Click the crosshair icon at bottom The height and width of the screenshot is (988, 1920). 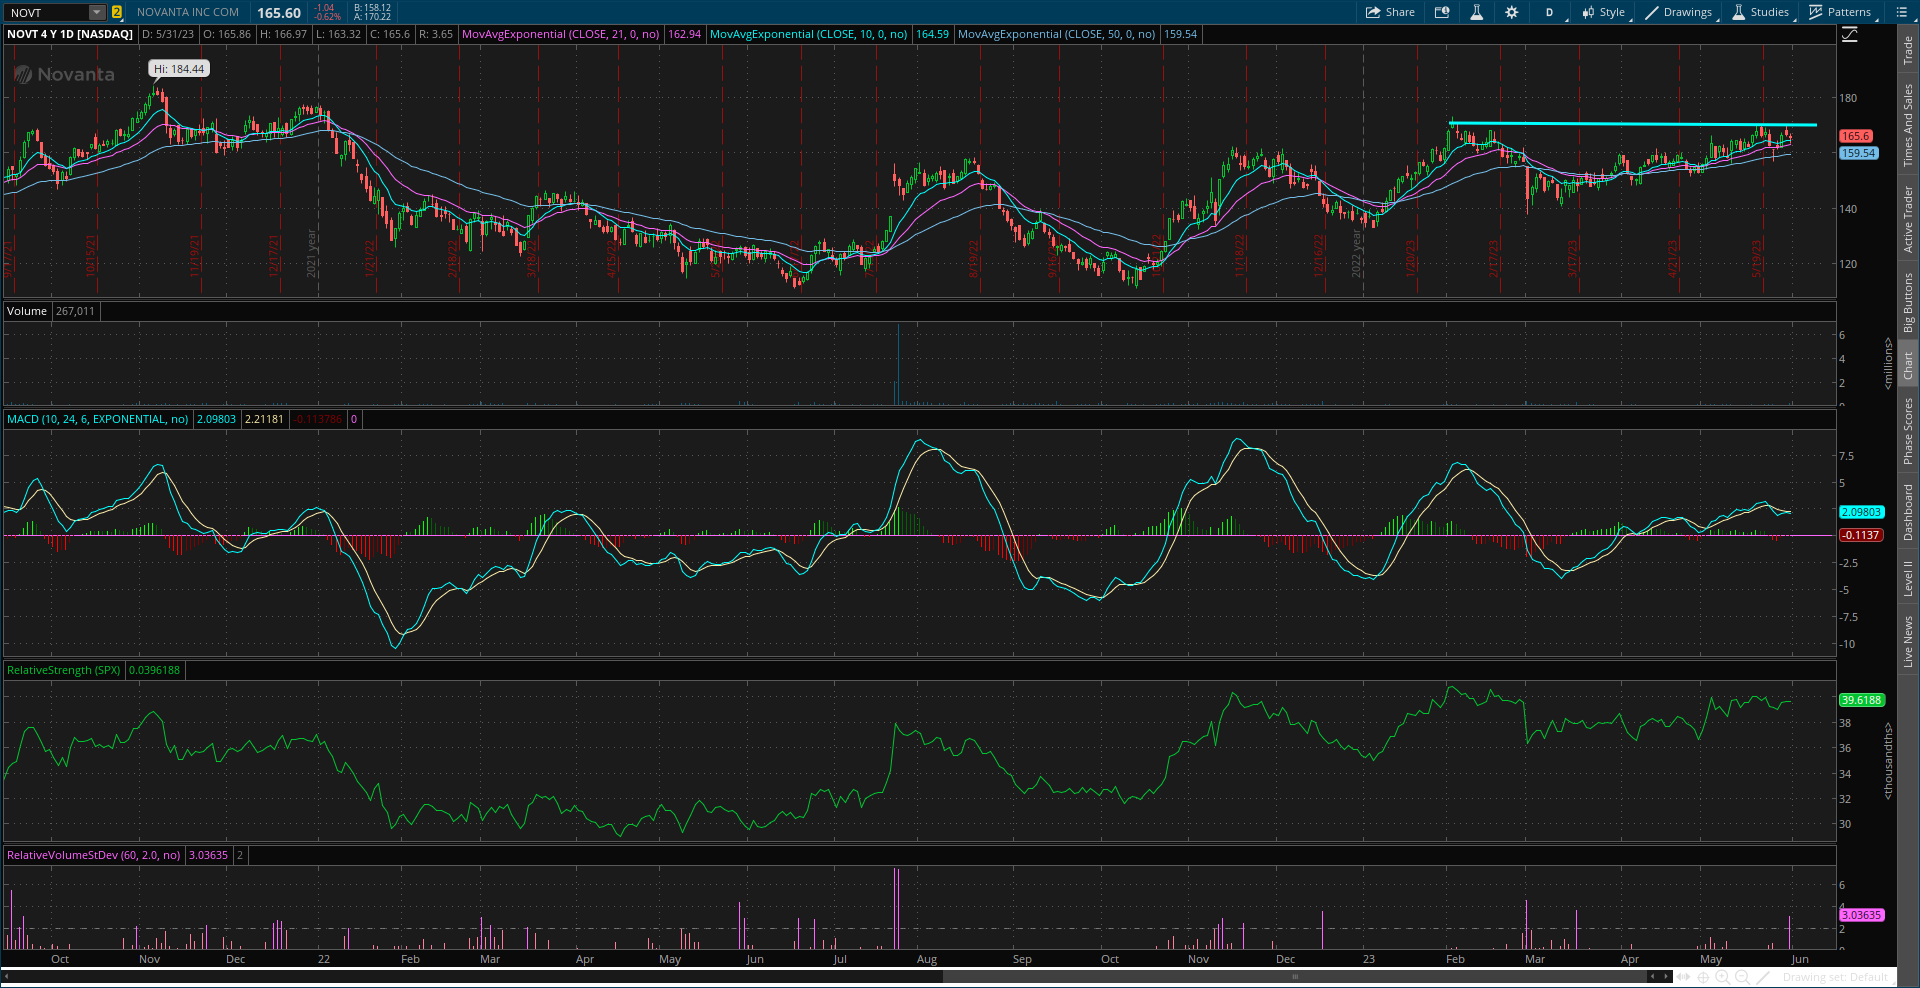1703,977
